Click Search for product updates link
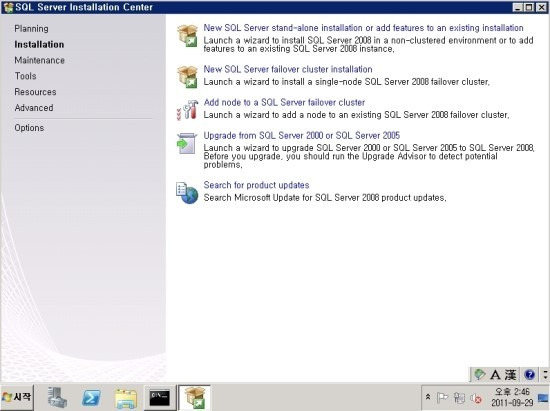550x411 pixels. [256, 185]
